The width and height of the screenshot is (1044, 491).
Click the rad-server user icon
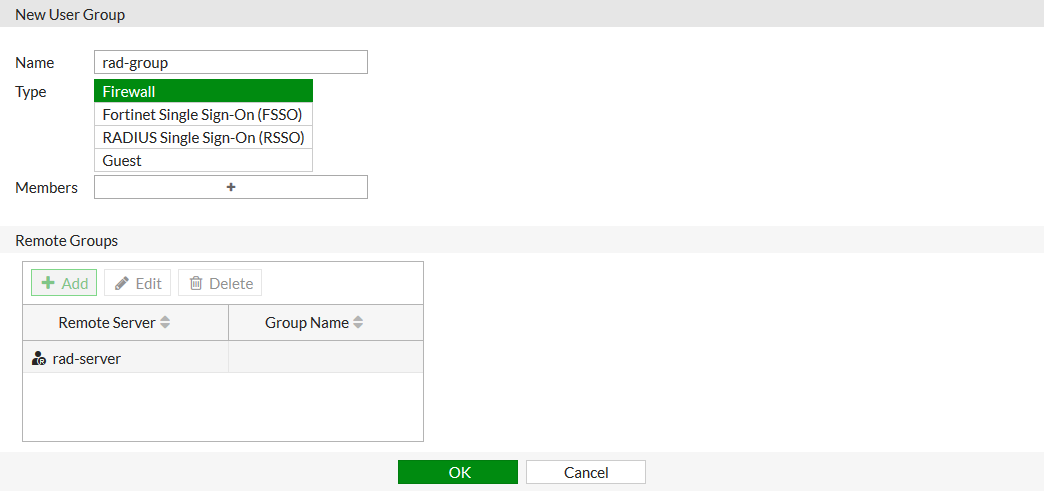(39, 358)
